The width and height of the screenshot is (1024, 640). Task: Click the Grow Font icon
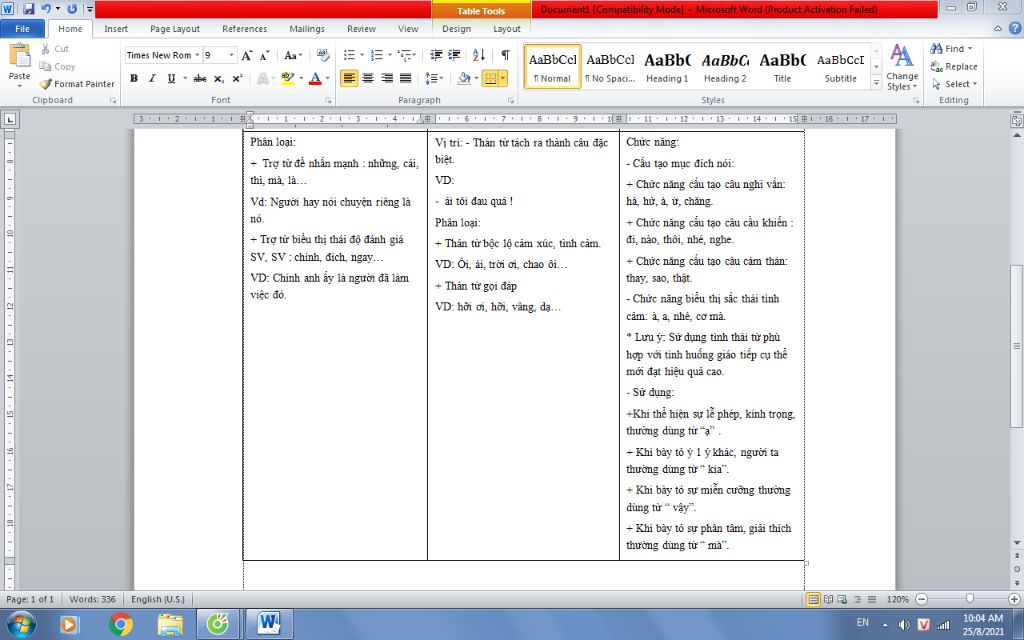247,56
